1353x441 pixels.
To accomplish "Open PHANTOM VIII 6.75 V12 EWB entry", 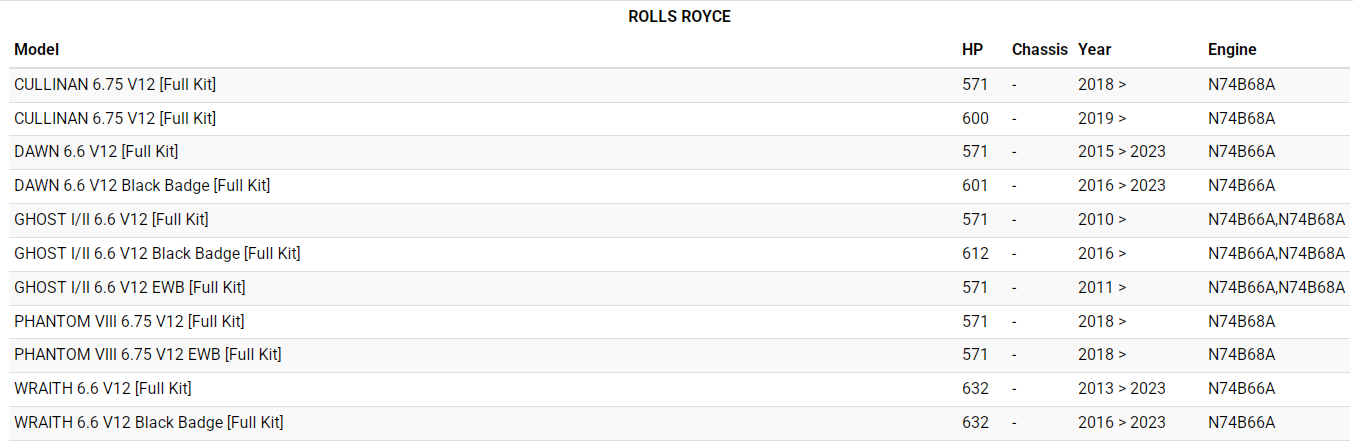I will pyautogui.click(x=148, y=355).
